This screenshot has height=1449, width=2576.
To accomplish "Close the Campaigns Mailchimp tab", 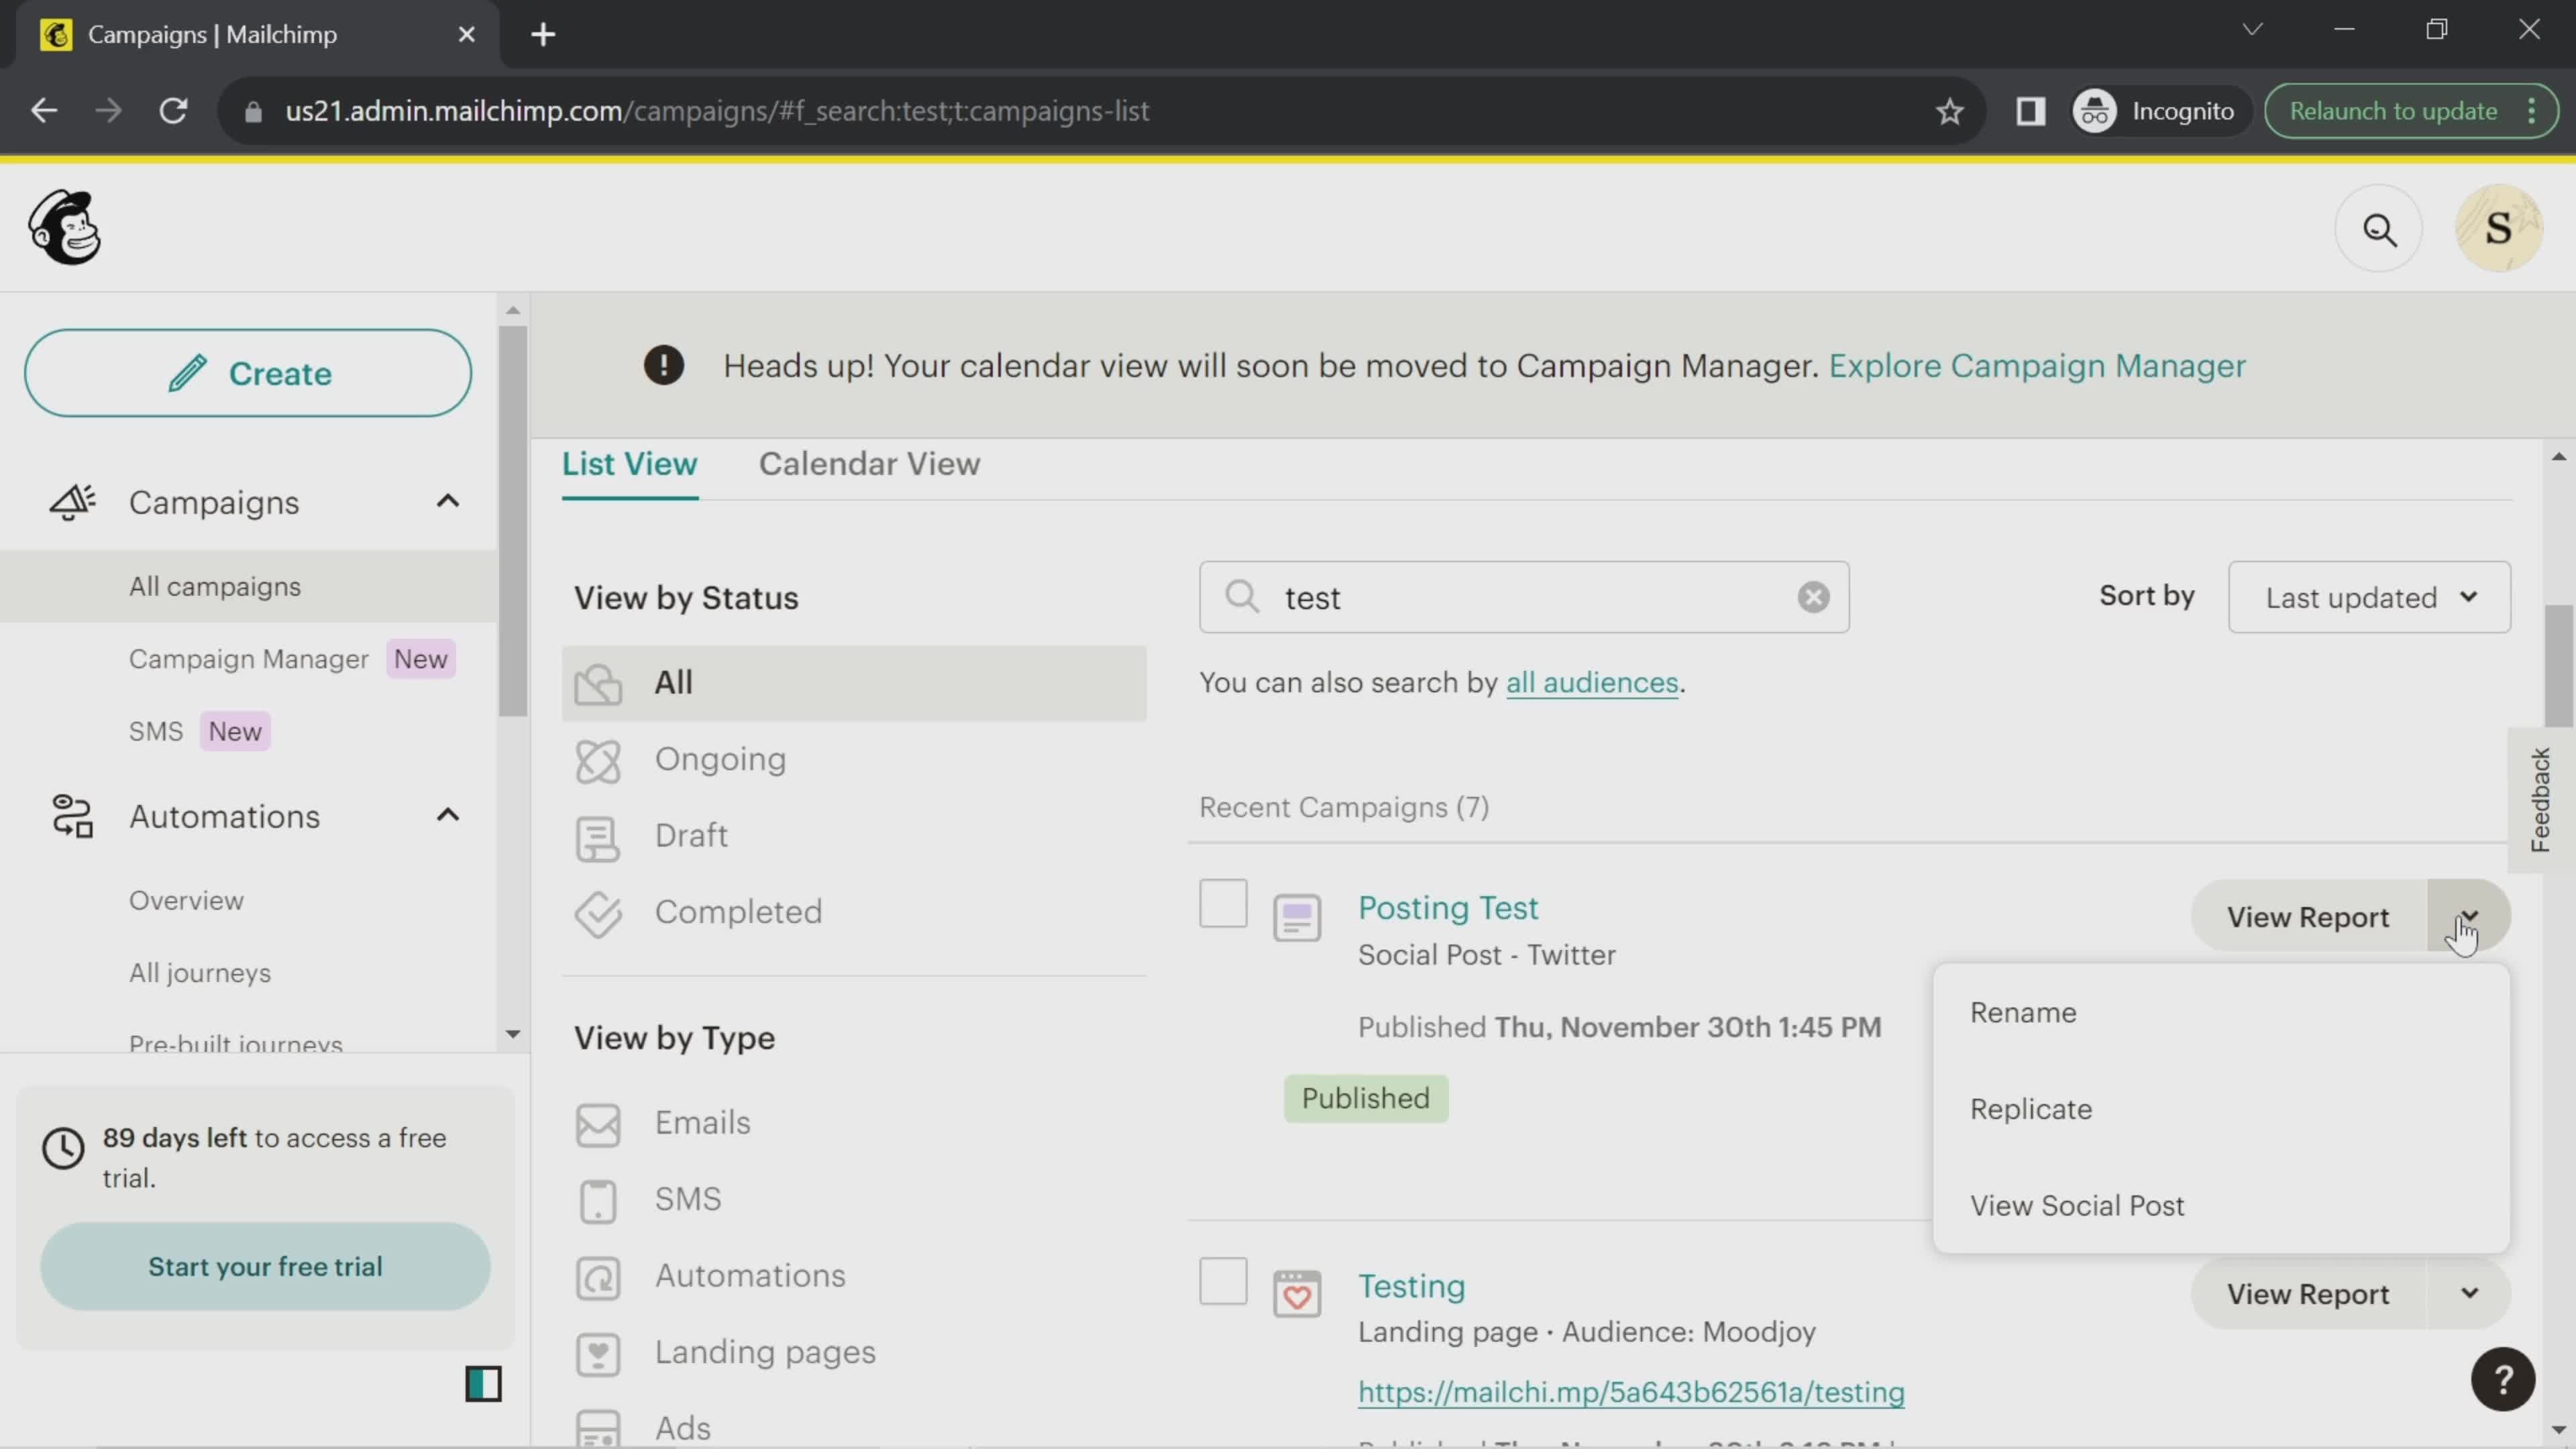I will pyautogui.click(x=466, y=35).
